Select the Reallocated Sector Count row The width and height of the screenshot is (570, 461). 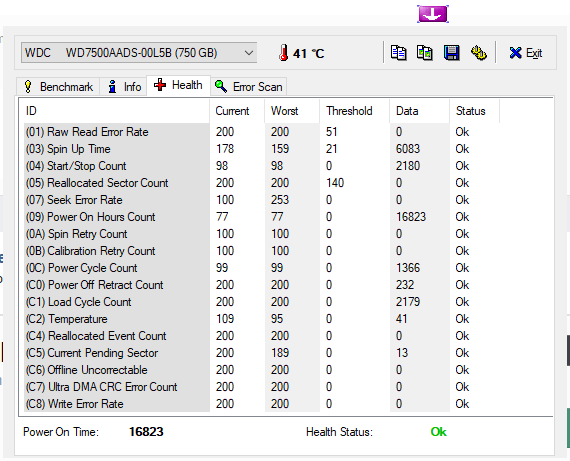[x=287, y=183]
